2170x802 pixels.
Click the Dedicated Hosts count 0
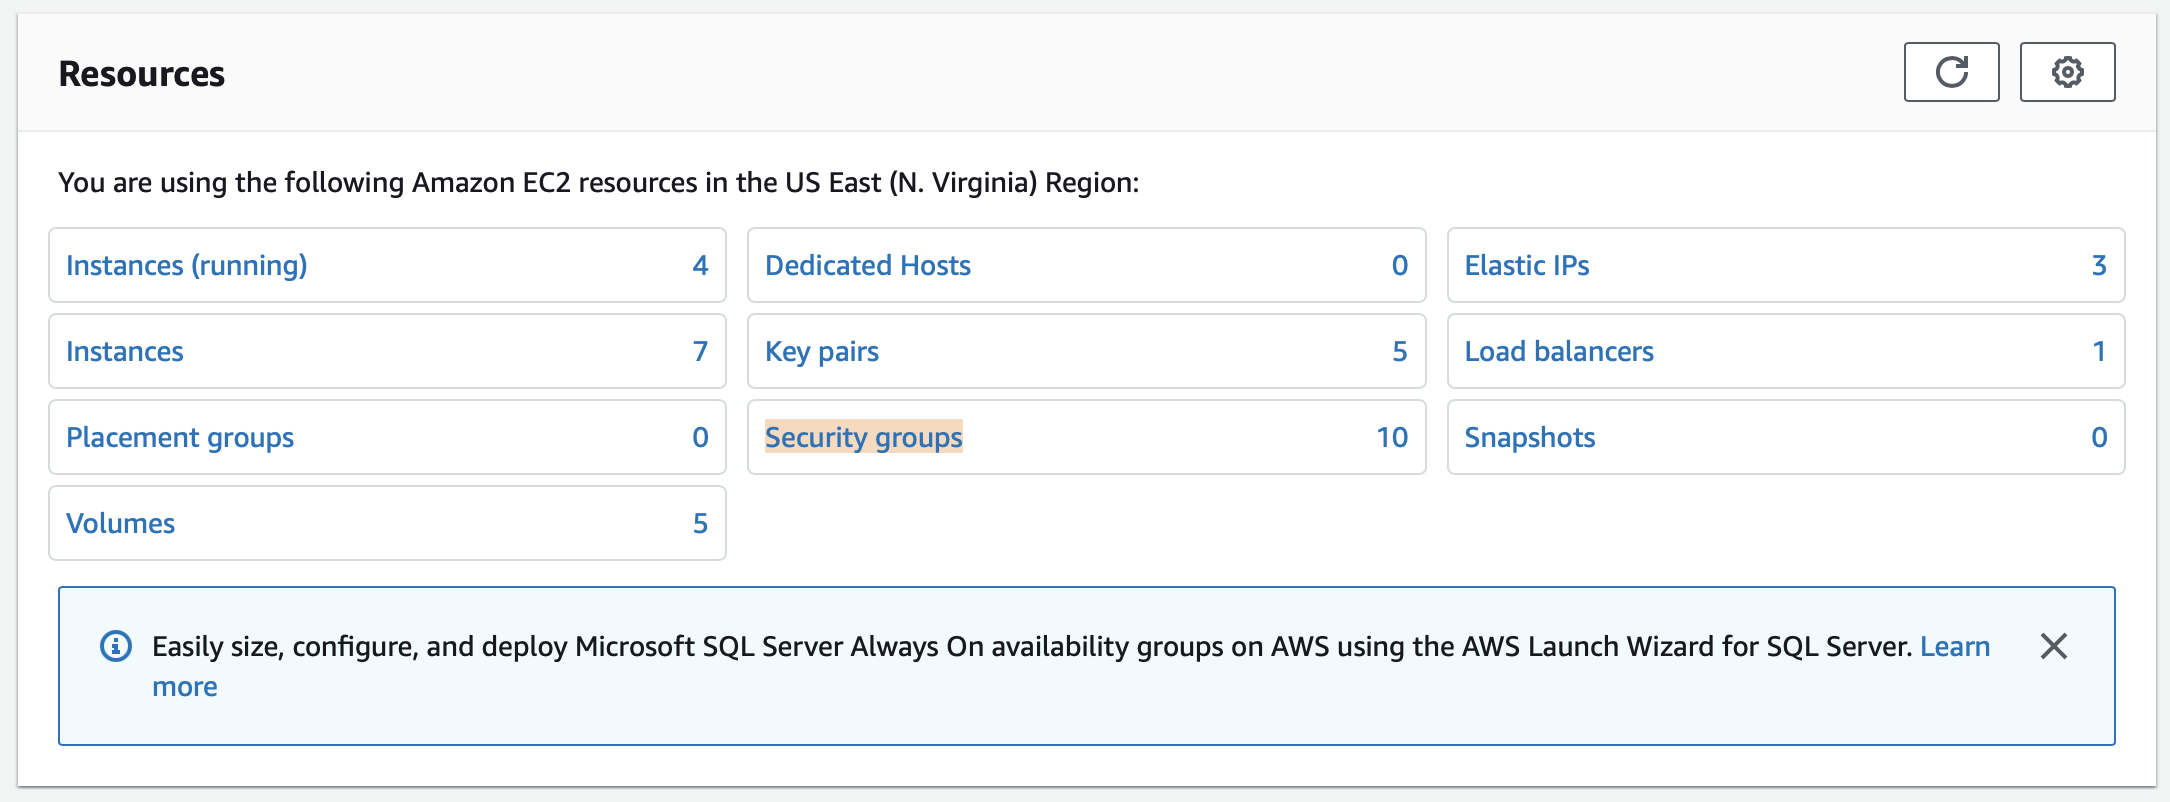click(1400, 266)
